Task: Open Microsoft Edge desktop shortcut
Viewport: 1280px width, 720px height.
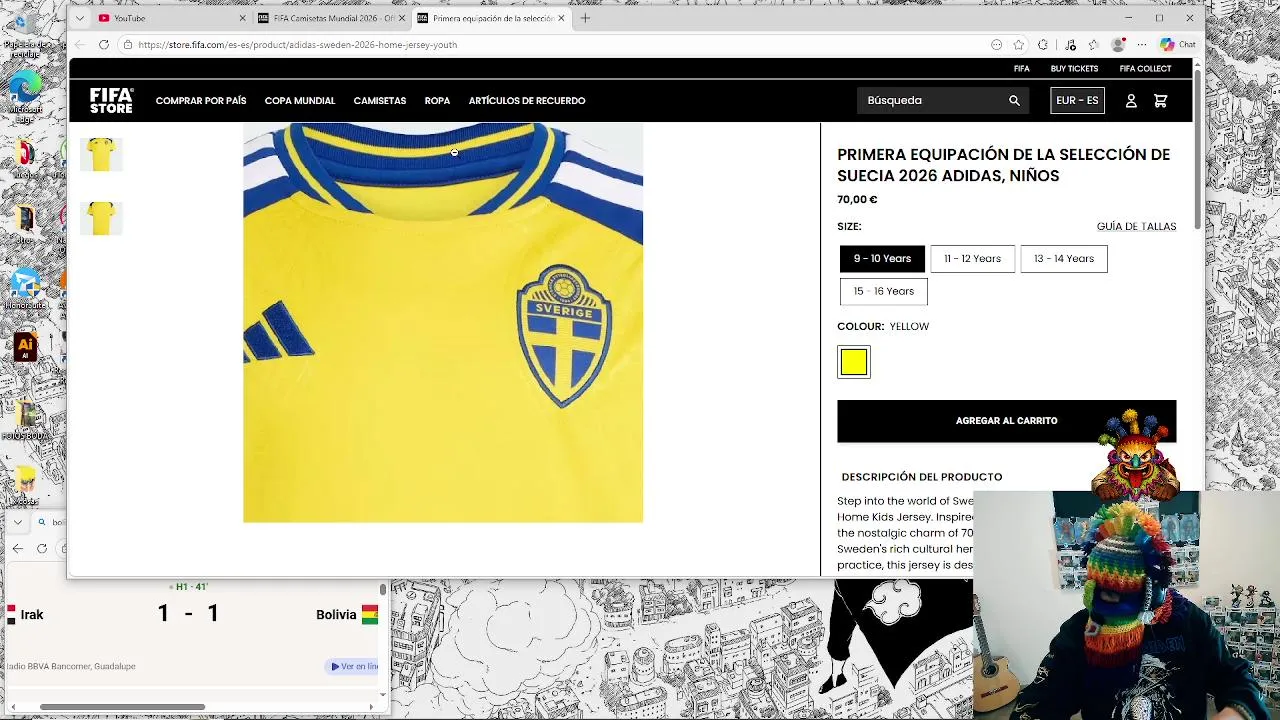Action: pos(25,92)
